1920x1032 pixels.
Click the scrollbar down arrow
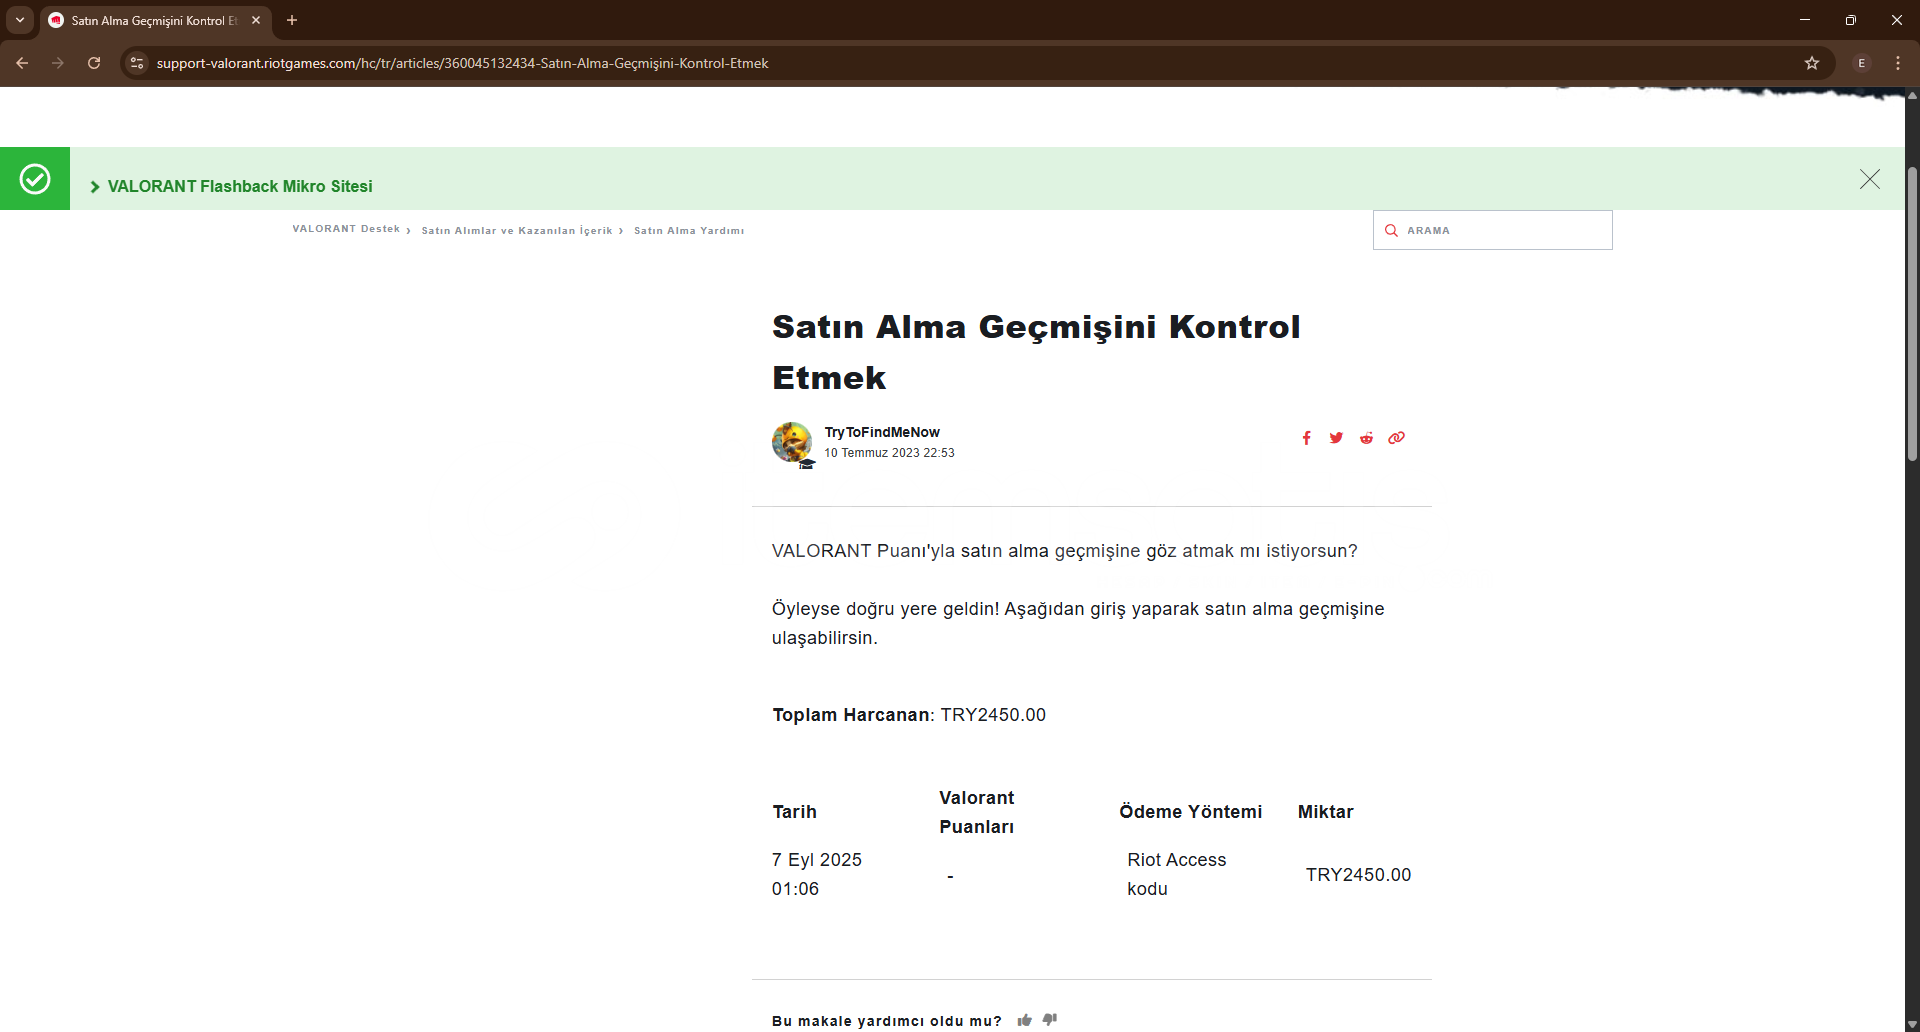click(1912, 1024)
